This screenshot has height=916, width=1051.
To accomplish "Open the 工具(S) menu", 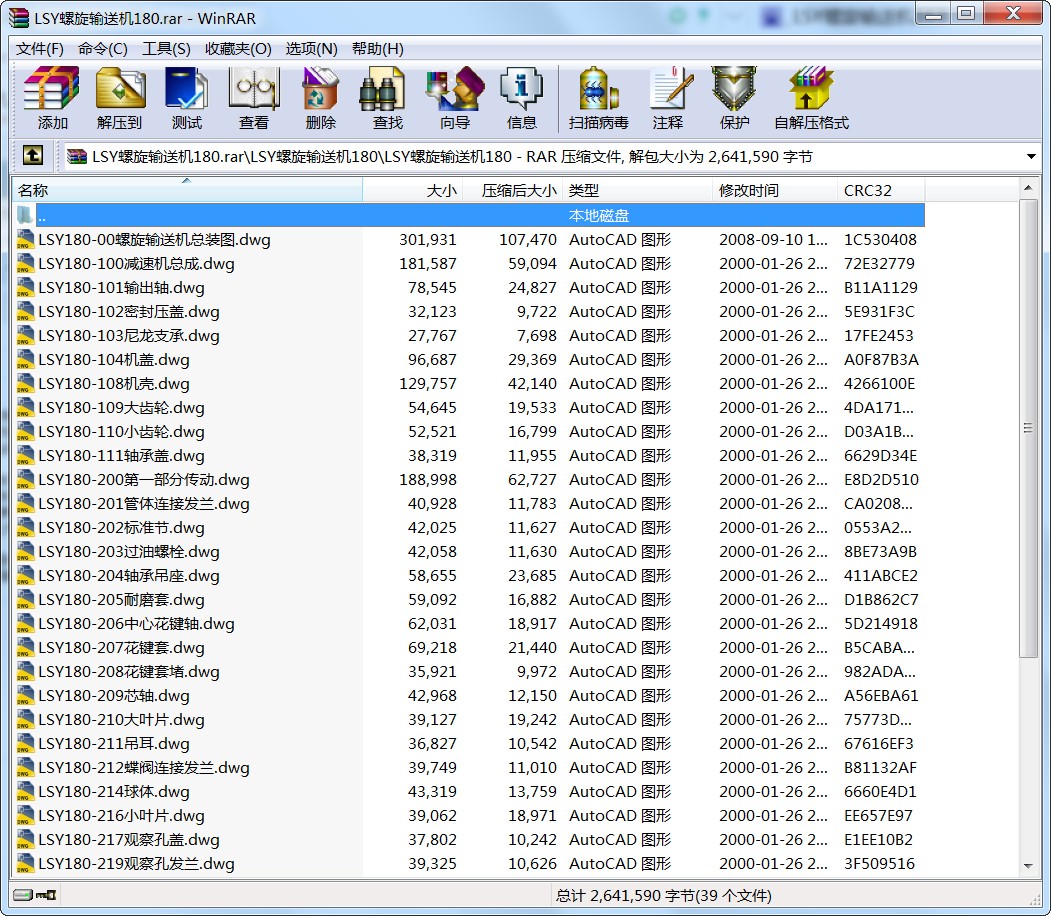I will [x=166, y=49].
